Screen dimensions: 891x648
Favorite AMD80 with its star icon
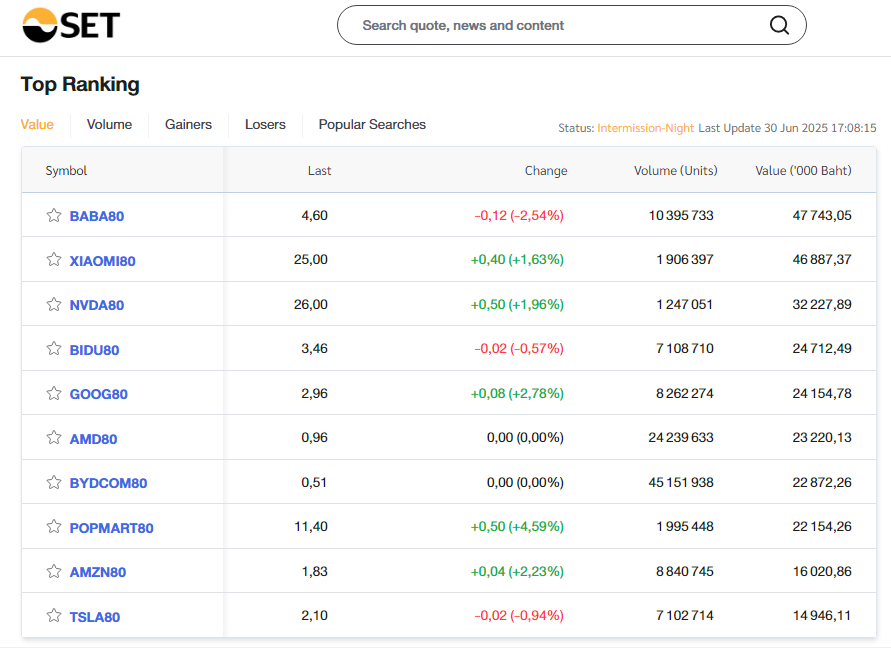[x=54, y=438]
